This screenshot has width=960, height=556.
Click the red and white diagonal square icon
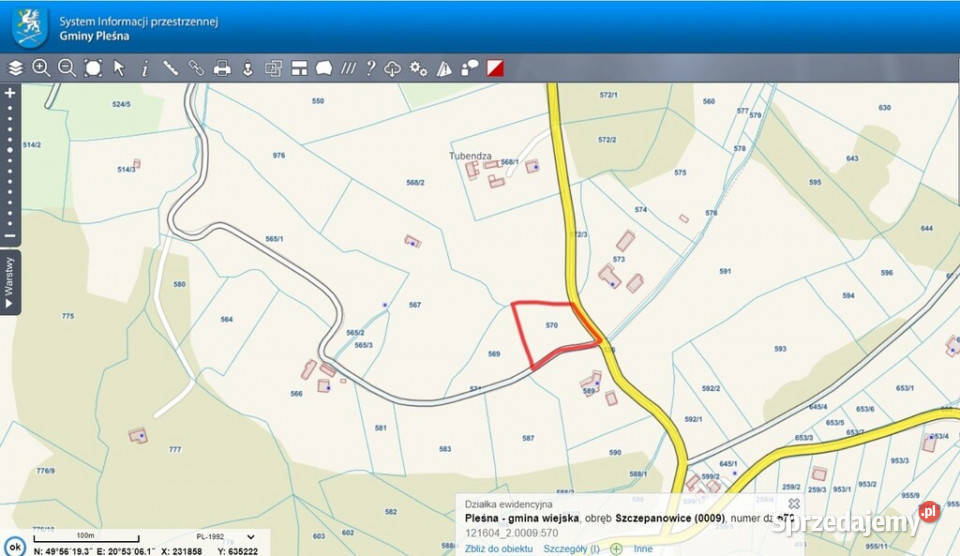pyautogui.click(x=495, y=68)
